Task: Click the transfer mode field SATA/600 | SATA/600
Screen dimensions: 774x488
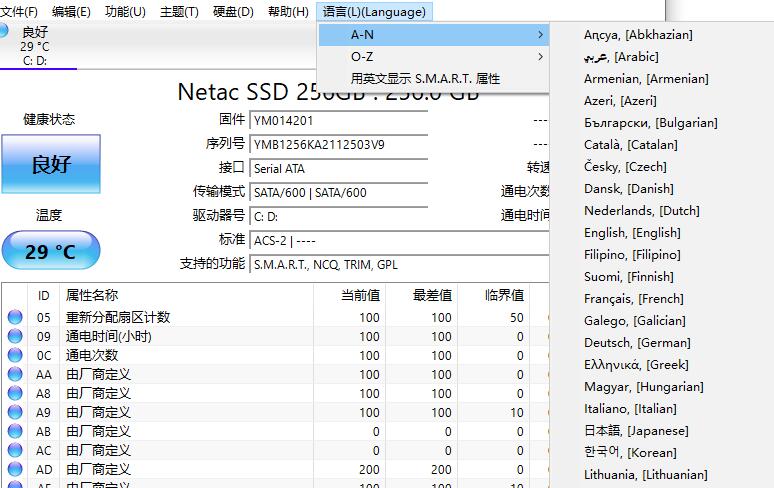Action: click(339, 192)
